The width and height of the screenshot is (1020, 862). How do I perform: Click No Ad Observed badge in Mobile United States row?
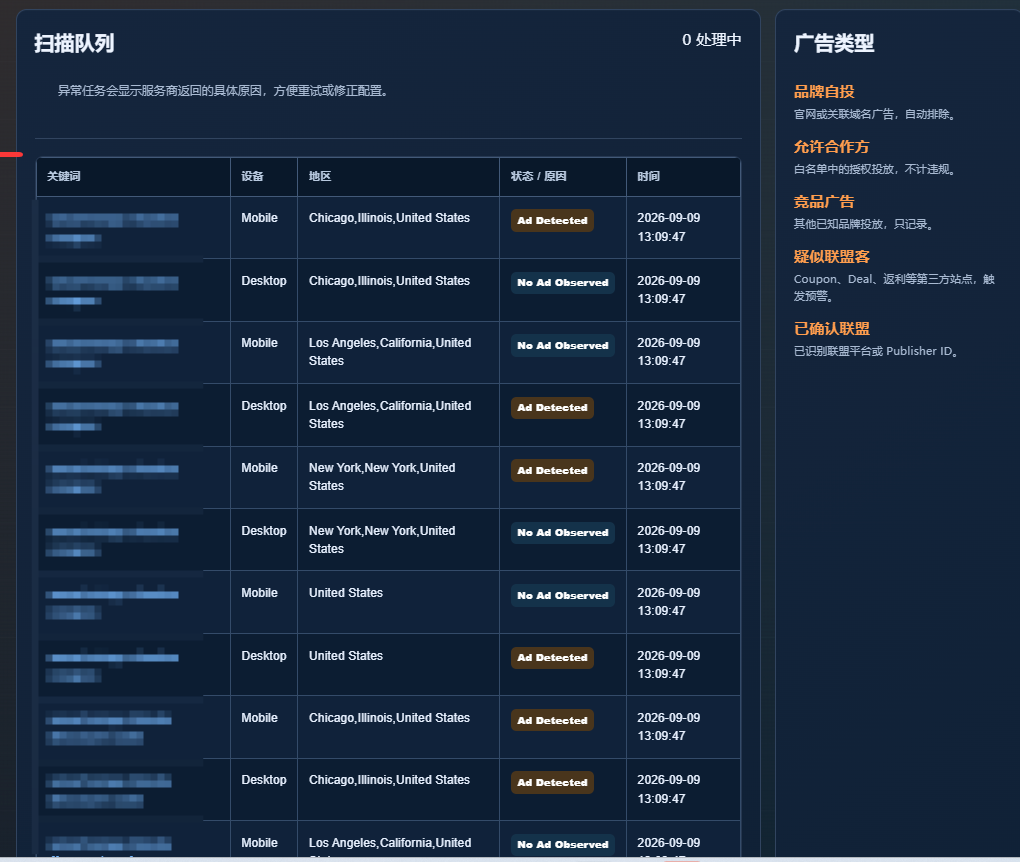(563, 595)
